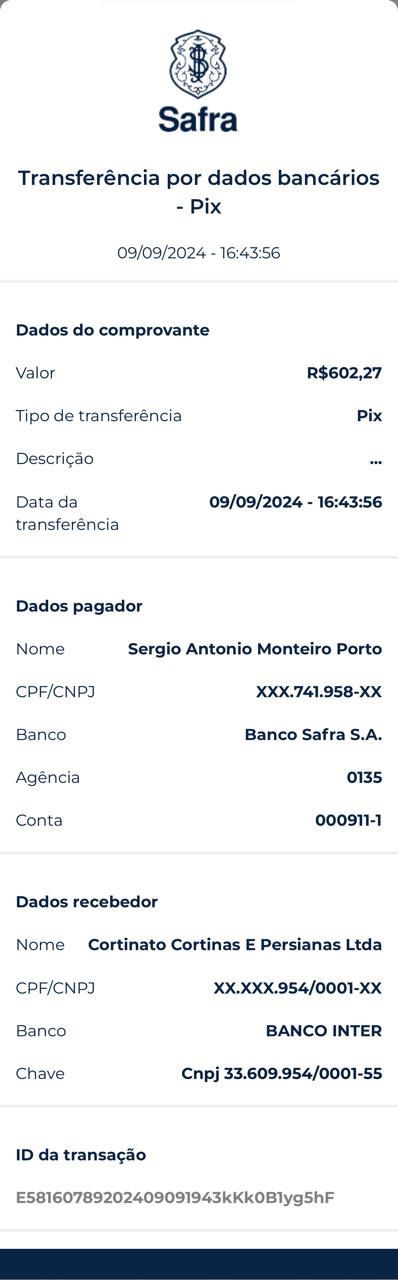Select the 'Dados do comprovante' section heading
This screenshot has height=1280, width=398.
tap(113, 330)
